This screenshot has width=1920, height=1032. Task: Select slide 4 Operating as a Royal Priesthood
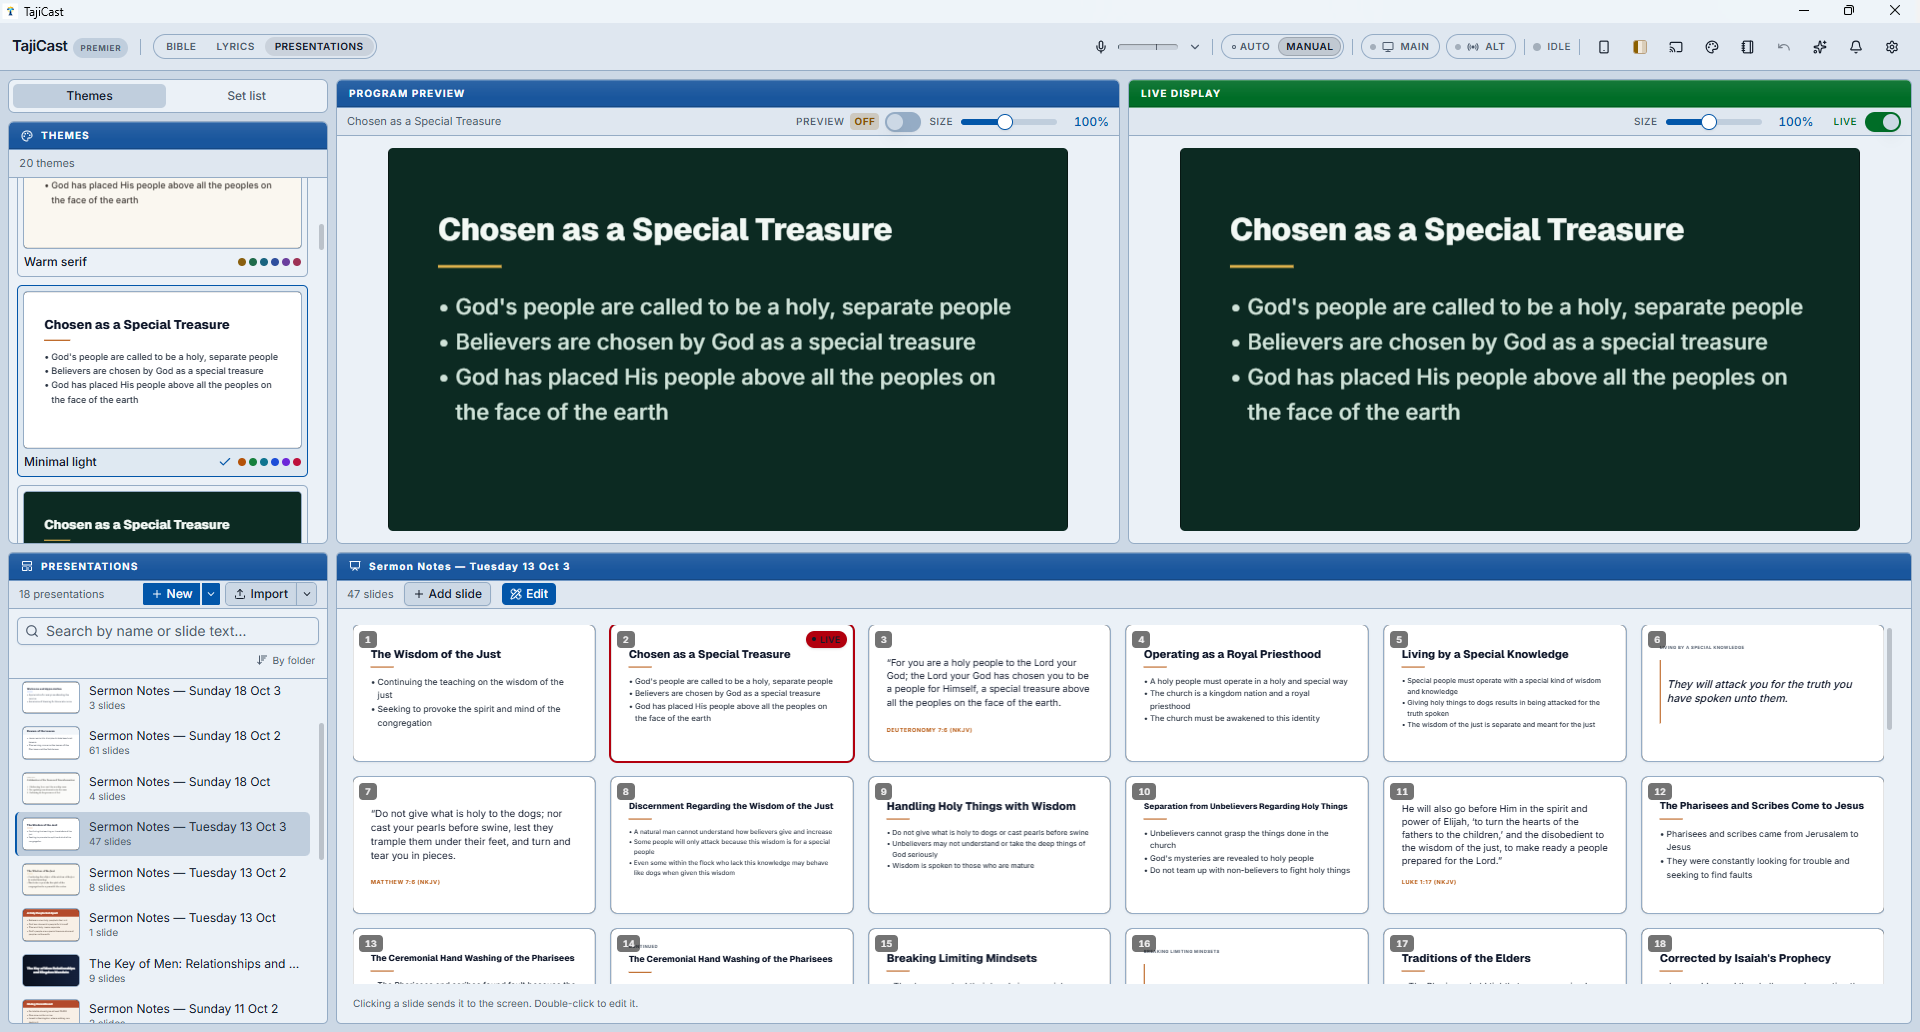[1247, 693]
